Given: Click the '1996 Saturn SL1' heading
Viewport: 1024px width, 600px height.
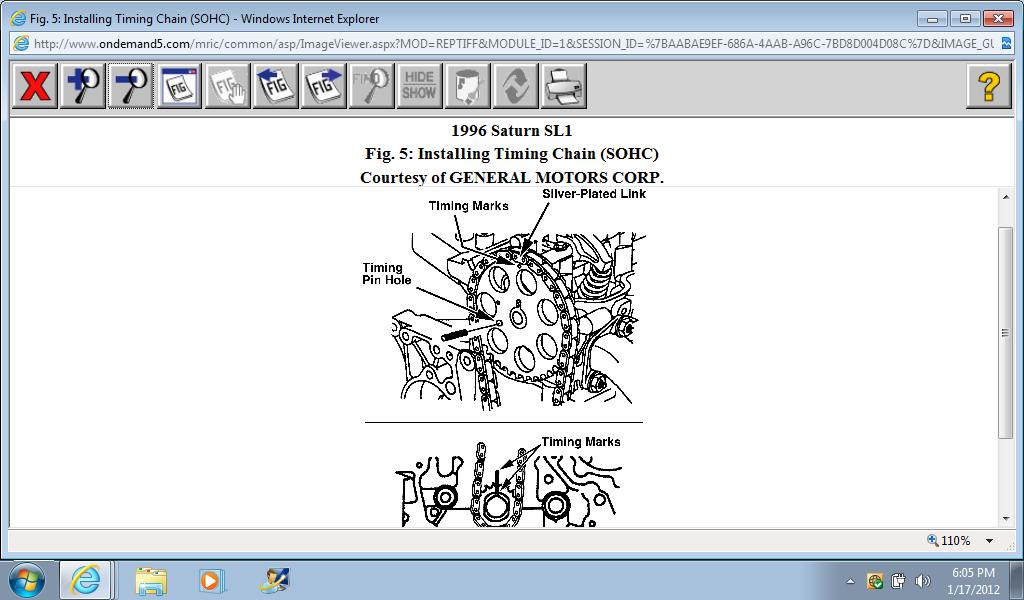Looking at the screenshot, I should (x=511, y=131).
